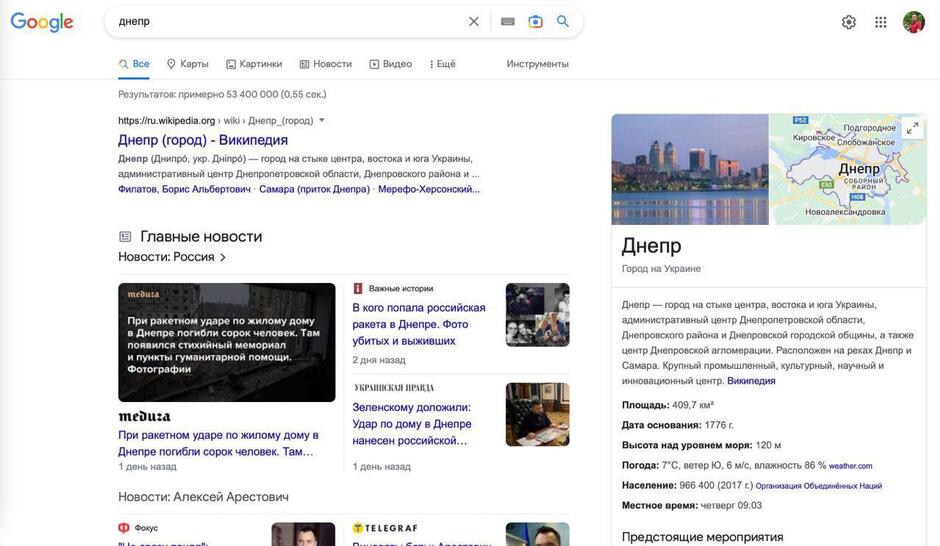Click the Dnipro skyline photo
The image size is (940, 546).
pyautogui.click(x=690, y=170)
